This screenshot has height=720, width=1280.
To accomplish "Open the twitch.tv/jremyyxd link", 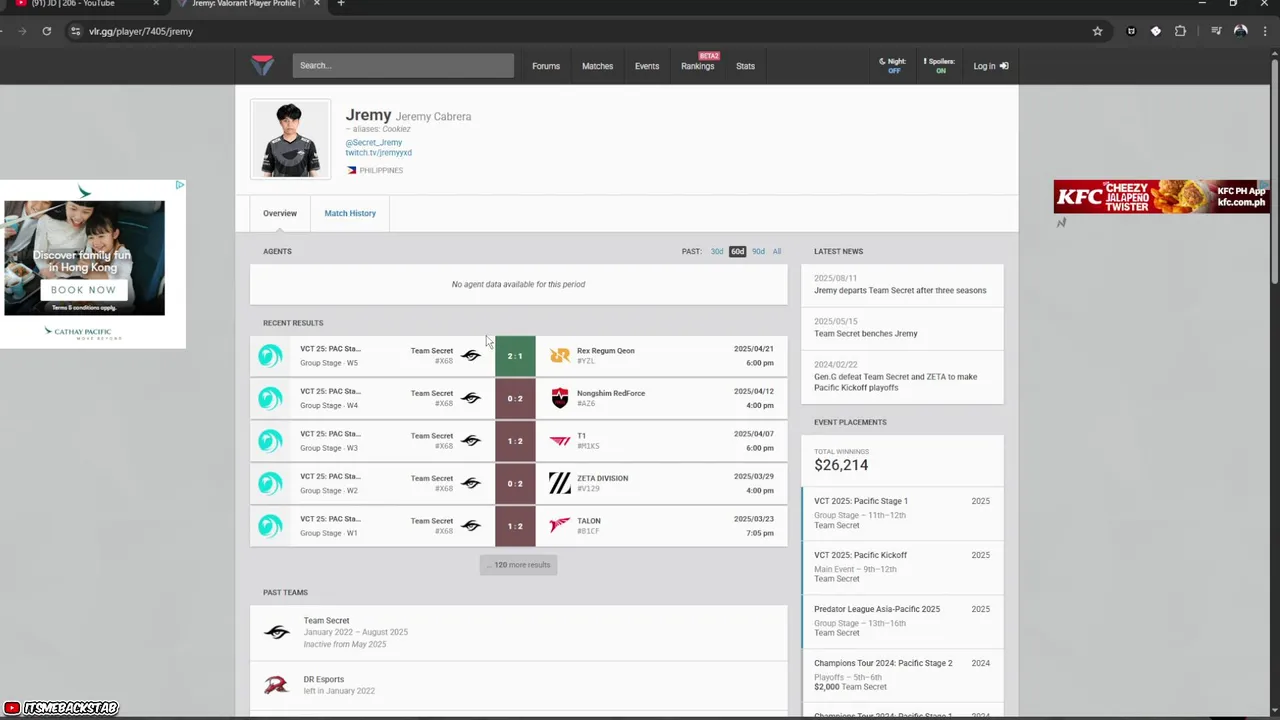I will click(x=379, y=153).
